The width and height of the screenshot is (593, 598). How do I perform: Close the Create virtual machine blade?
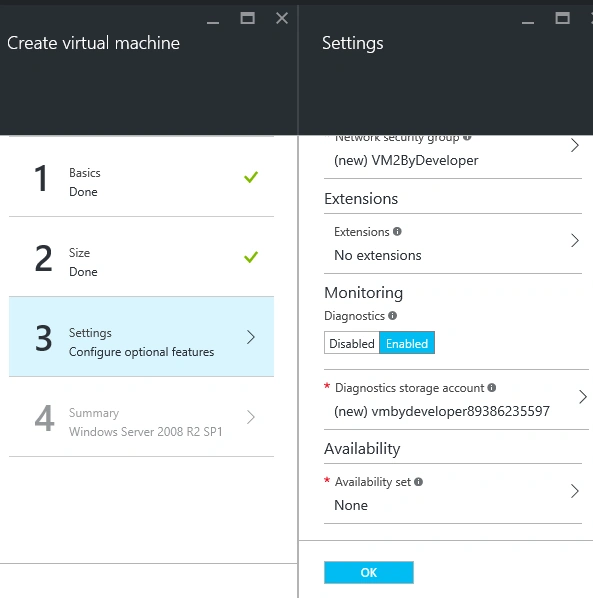coord(282,18)
